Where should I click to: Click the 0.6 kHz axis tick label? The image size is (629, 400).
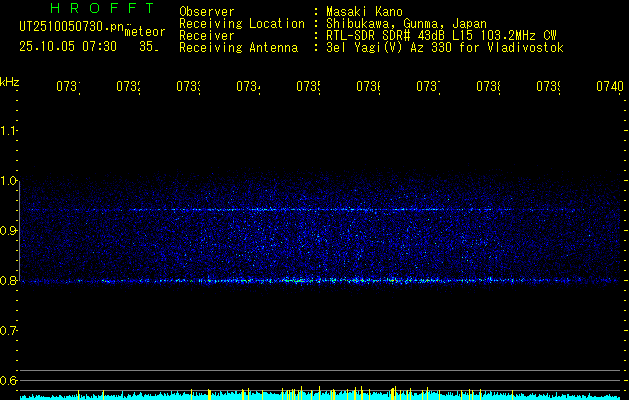point(9,381)
